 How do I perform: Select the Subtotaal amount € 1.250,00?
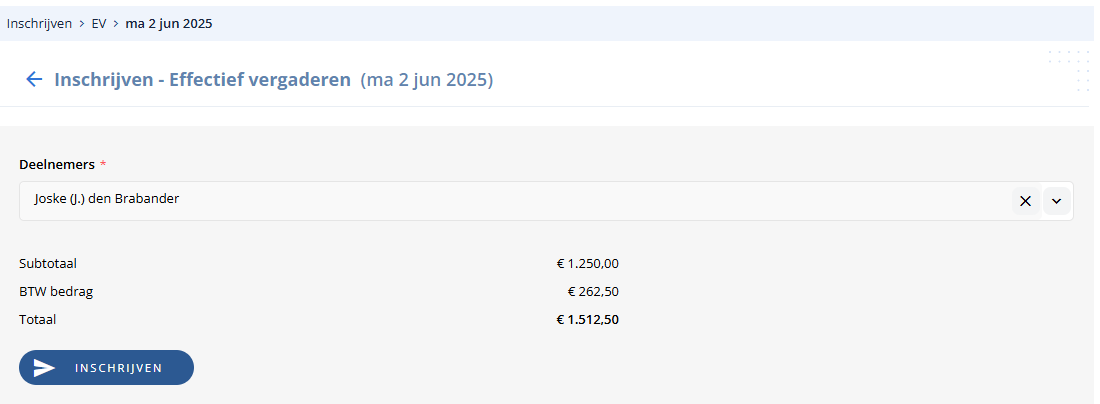[x=588, y=264]
